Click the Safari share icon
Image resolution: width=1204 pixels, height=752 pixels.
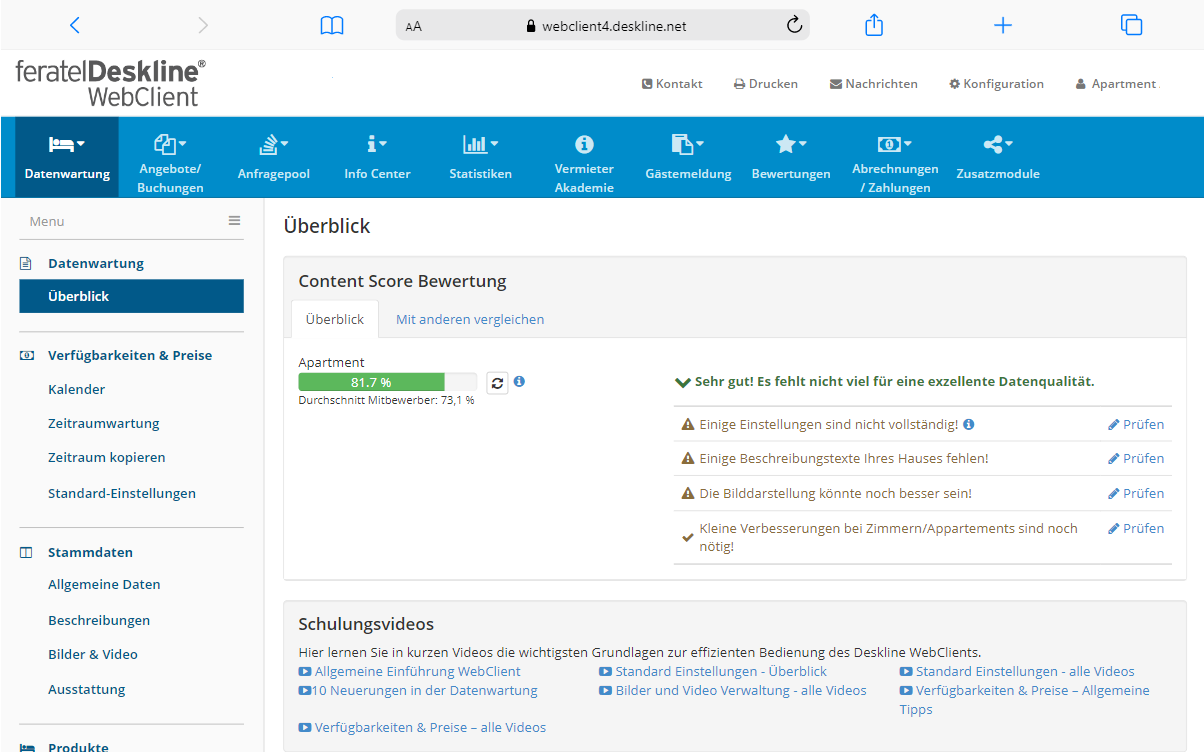coord(874,26)
